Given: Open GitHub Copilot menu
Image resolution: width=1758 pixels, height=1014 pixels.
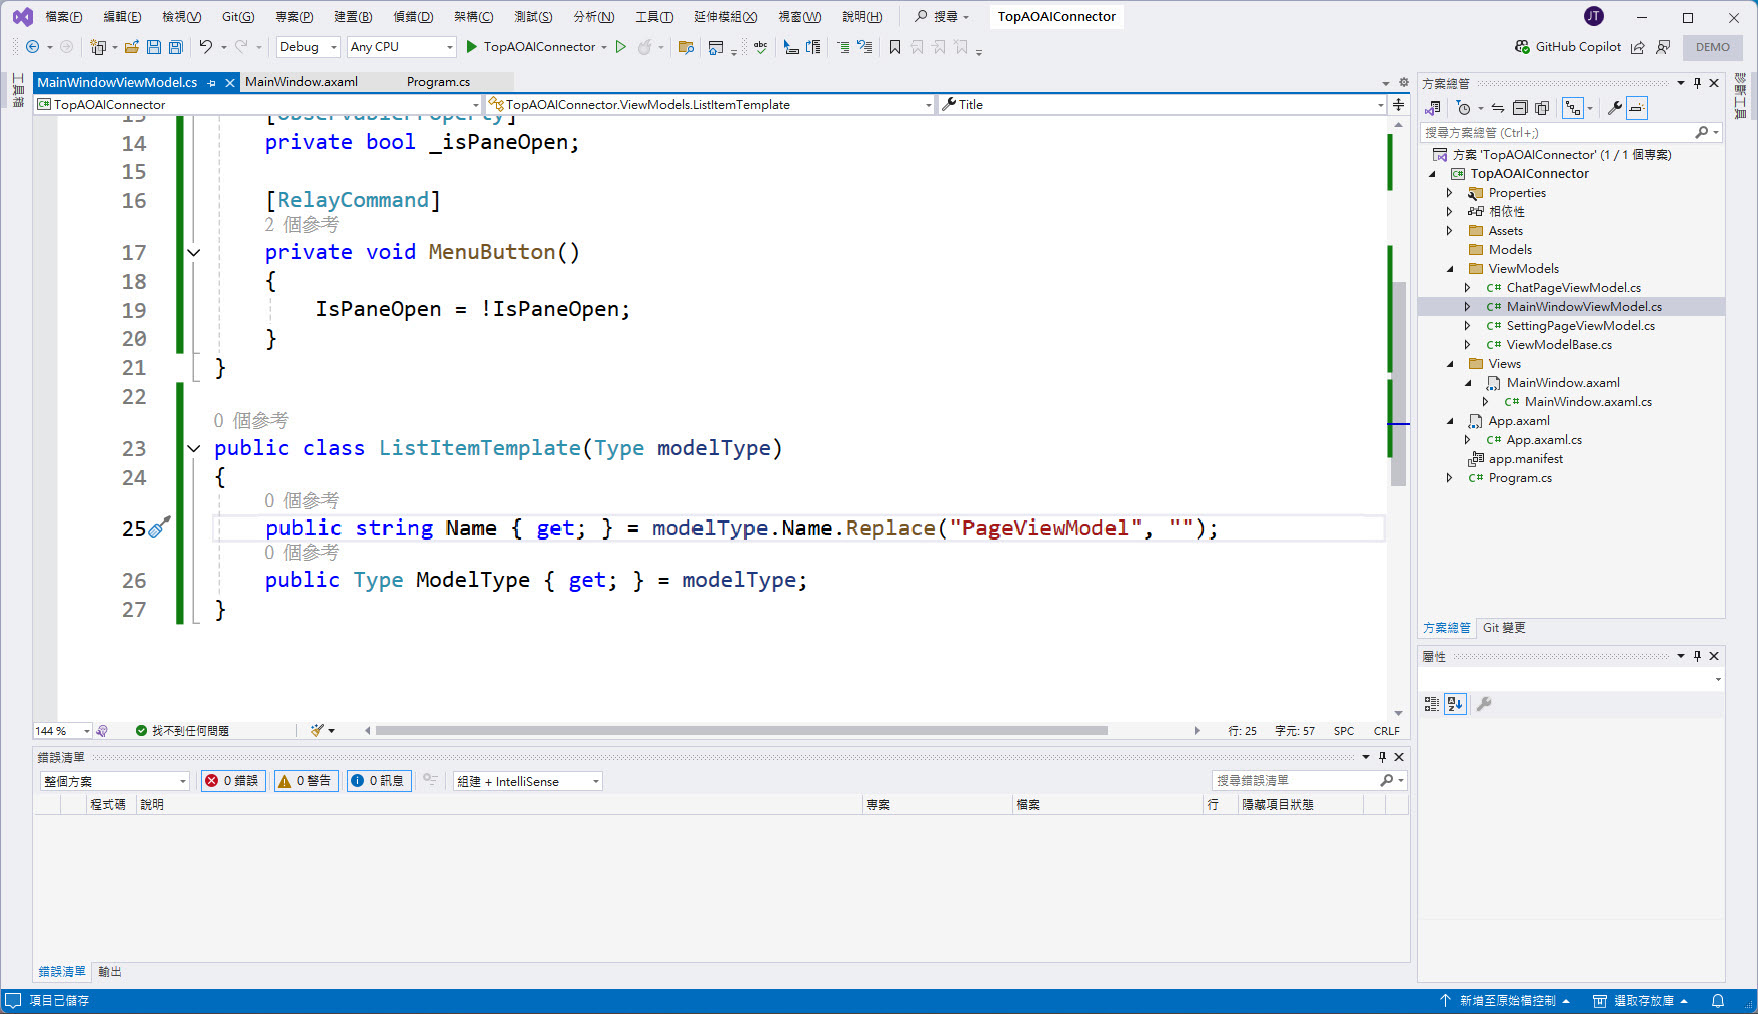Looking at the screenshot, I should 1567,47.
